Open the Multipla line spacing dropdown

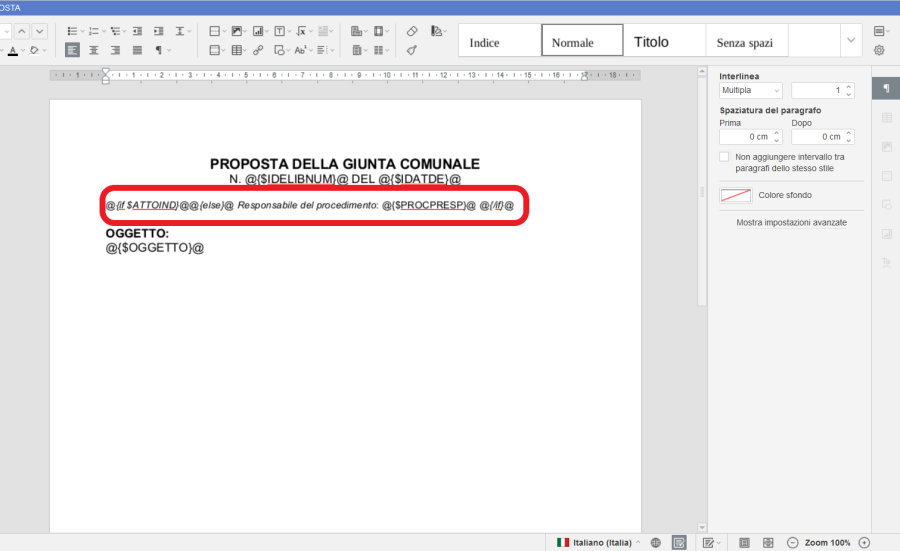[x=750, y=90]
